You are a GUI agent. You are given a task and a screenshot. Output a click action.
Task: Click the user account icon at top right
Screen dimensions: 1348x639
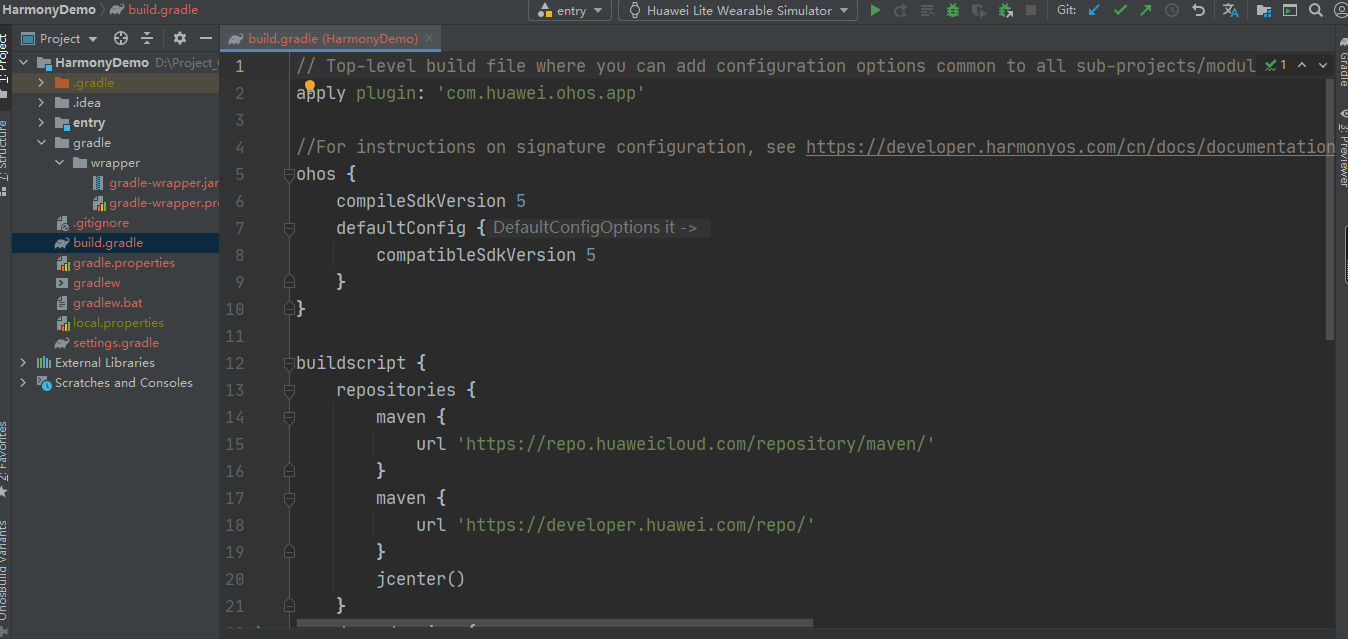tap(1341, 11)
